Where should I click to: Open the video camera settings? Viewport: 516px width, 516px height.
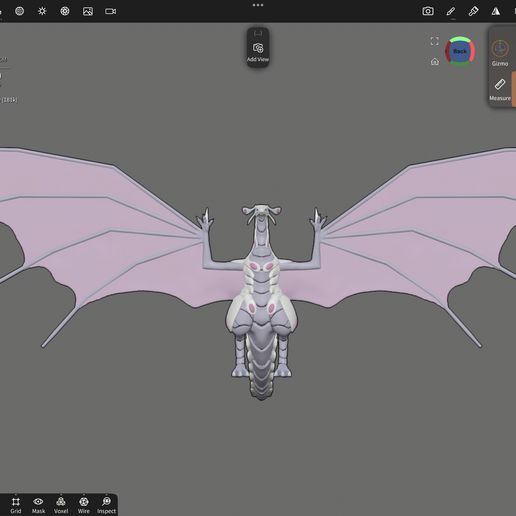[x=111, y=11]
